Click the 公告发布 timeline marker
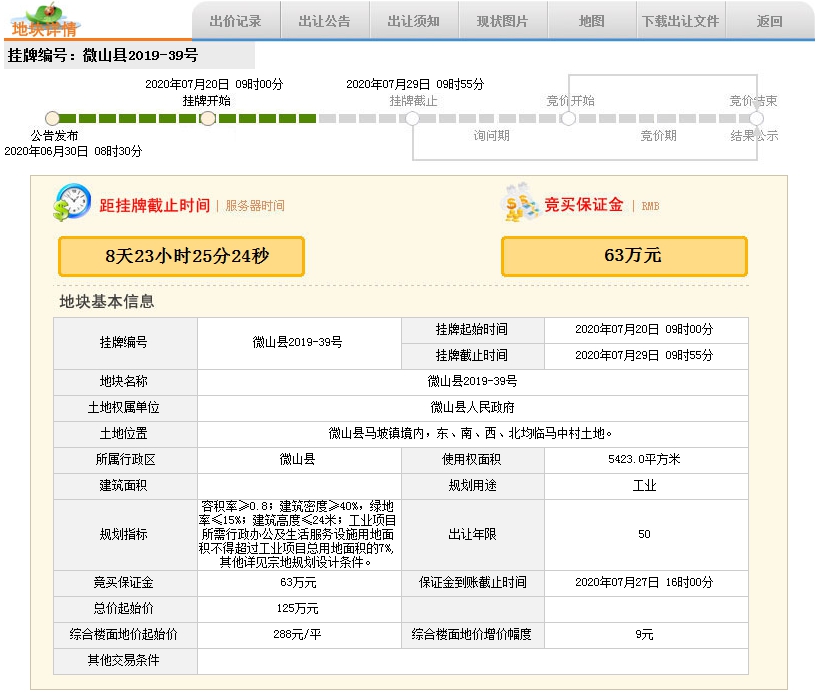Viewport: 820px width, 694px height. click(52, 118)
